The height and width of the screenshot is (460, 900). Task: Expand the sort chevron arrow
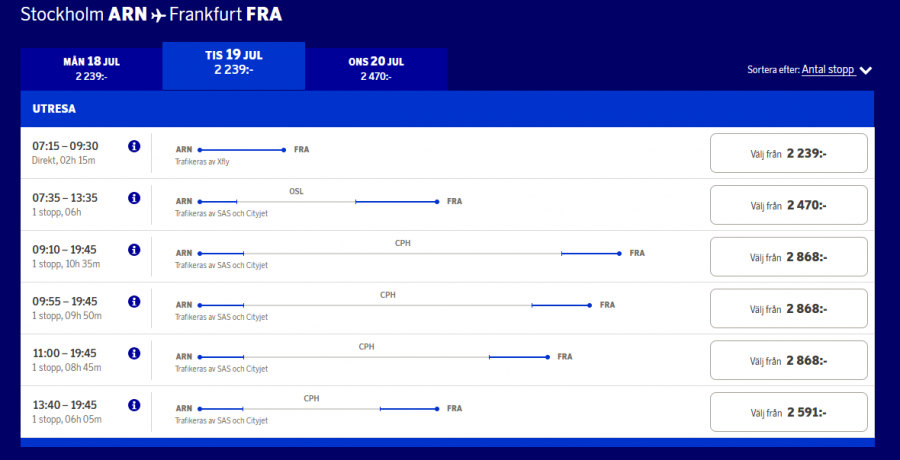(866, 70)
